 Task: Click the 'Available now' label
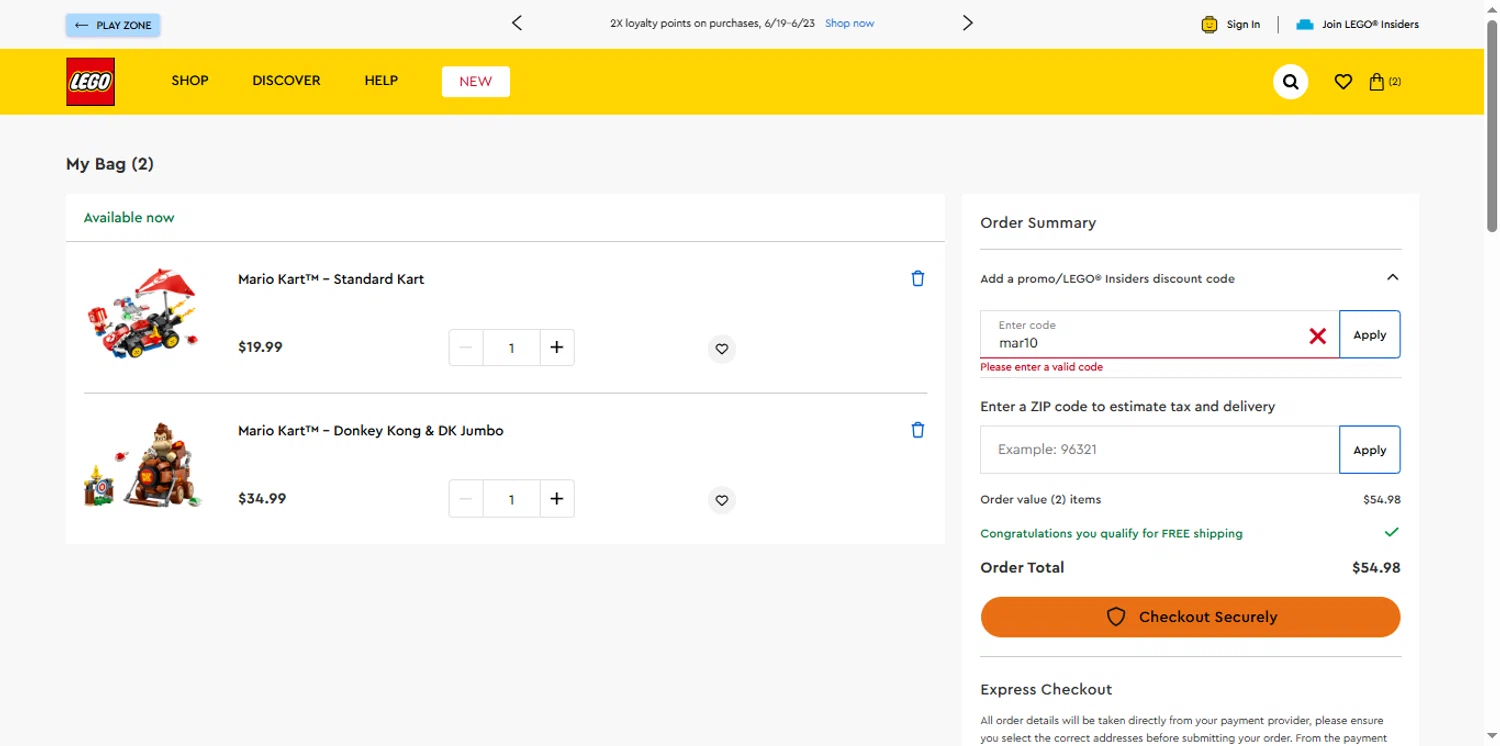pyautogui.click(x=129, y=218)
